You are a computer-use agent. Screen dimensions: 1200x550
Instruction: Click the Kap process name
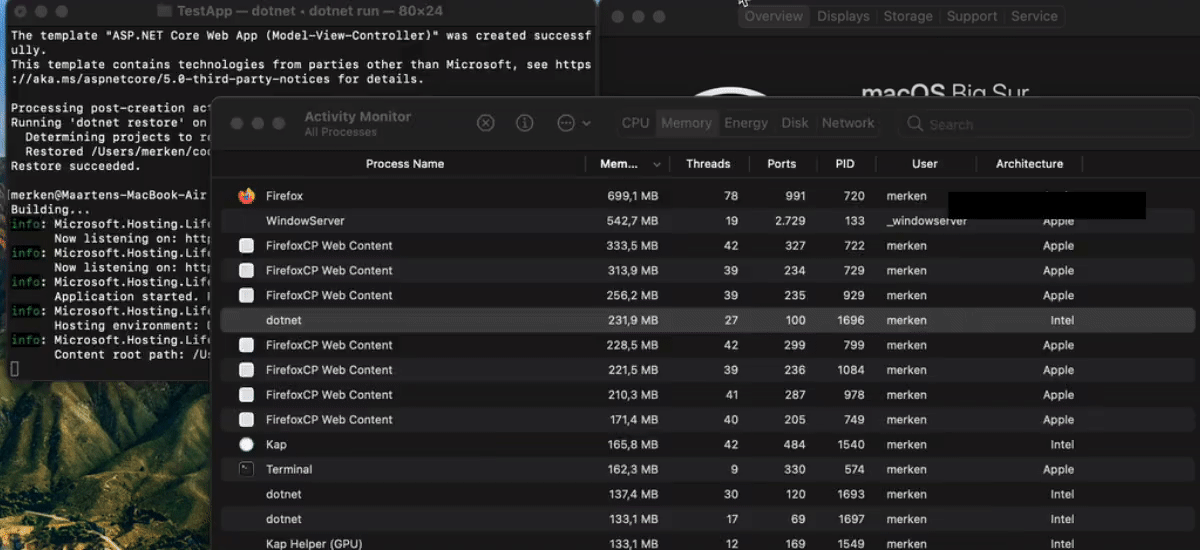coord(276,444)
